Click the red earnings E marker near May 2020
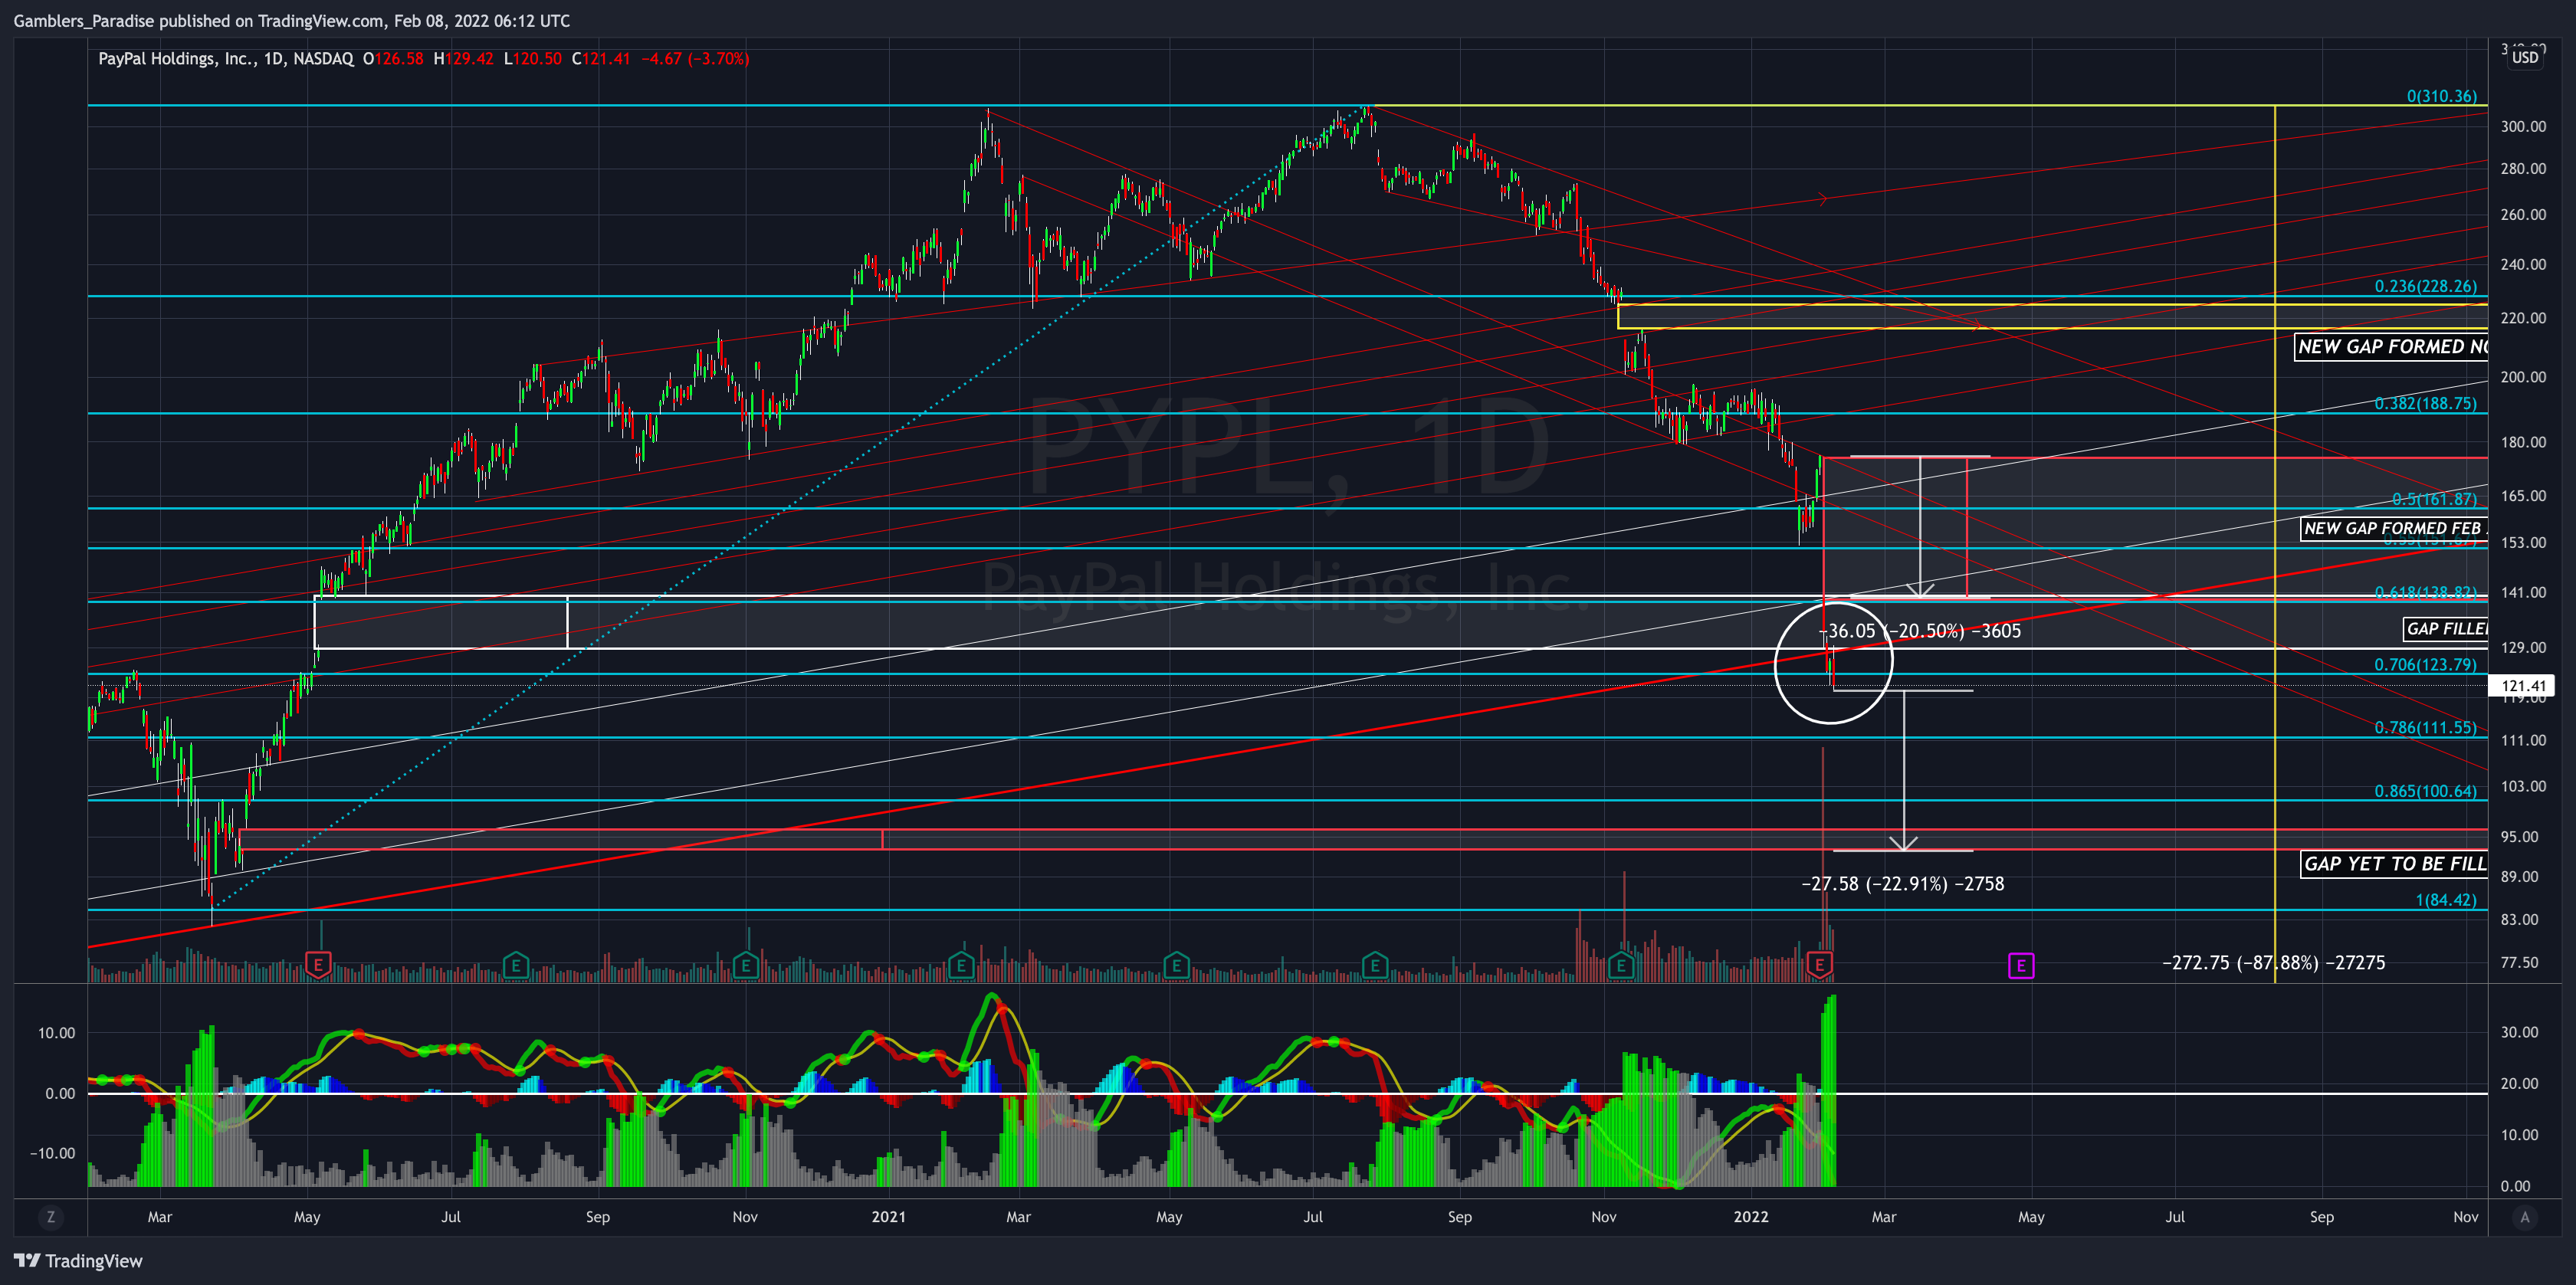This screenshot has height=1285, width=2576. tap(318, 965)
